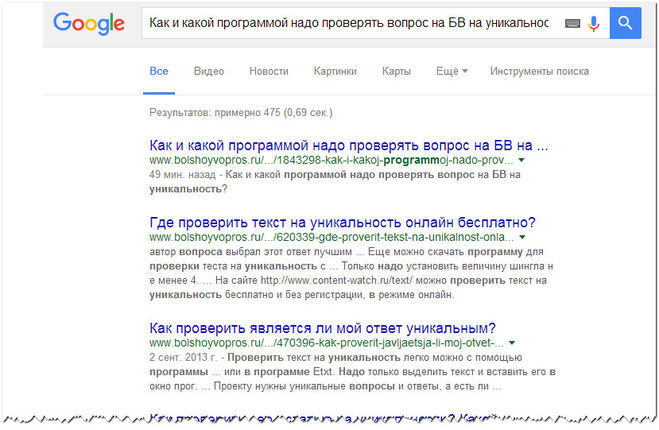
Task: Select the Все tab
Action: 158,71
